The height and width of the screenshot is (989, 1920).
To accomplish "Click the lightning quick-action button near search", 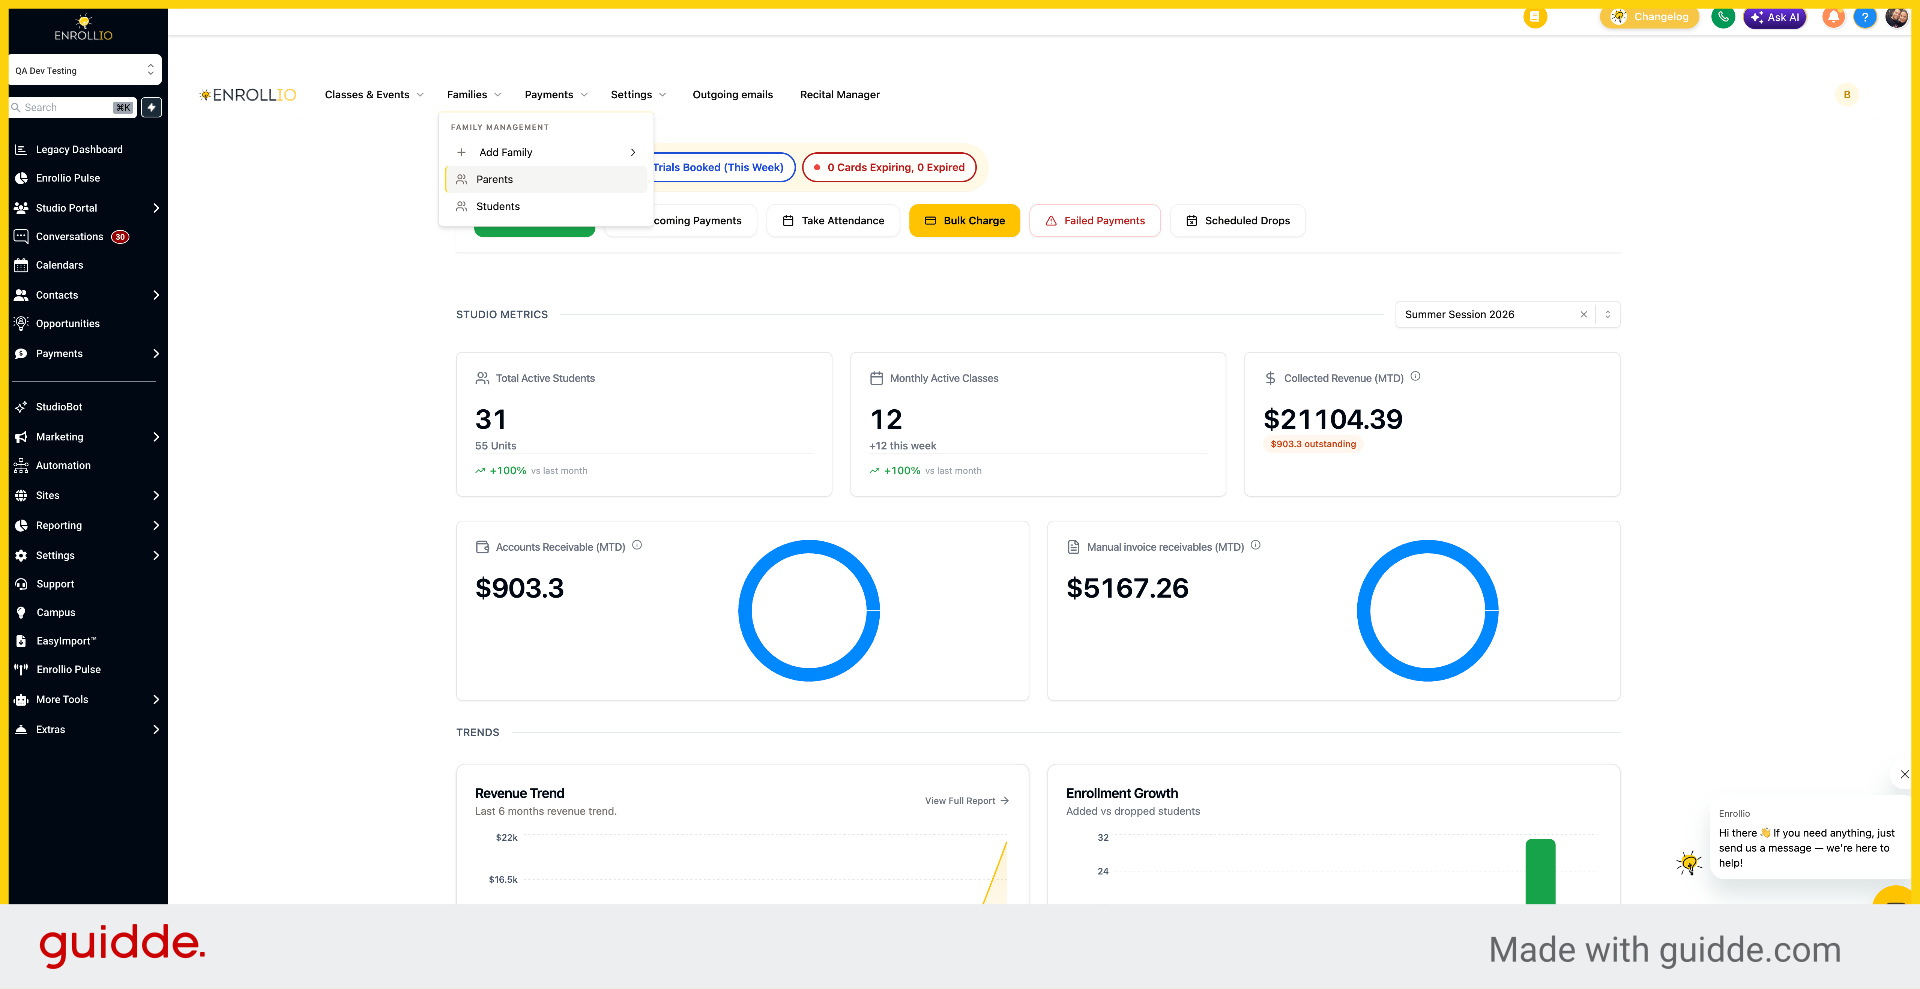I will [152, 107].
